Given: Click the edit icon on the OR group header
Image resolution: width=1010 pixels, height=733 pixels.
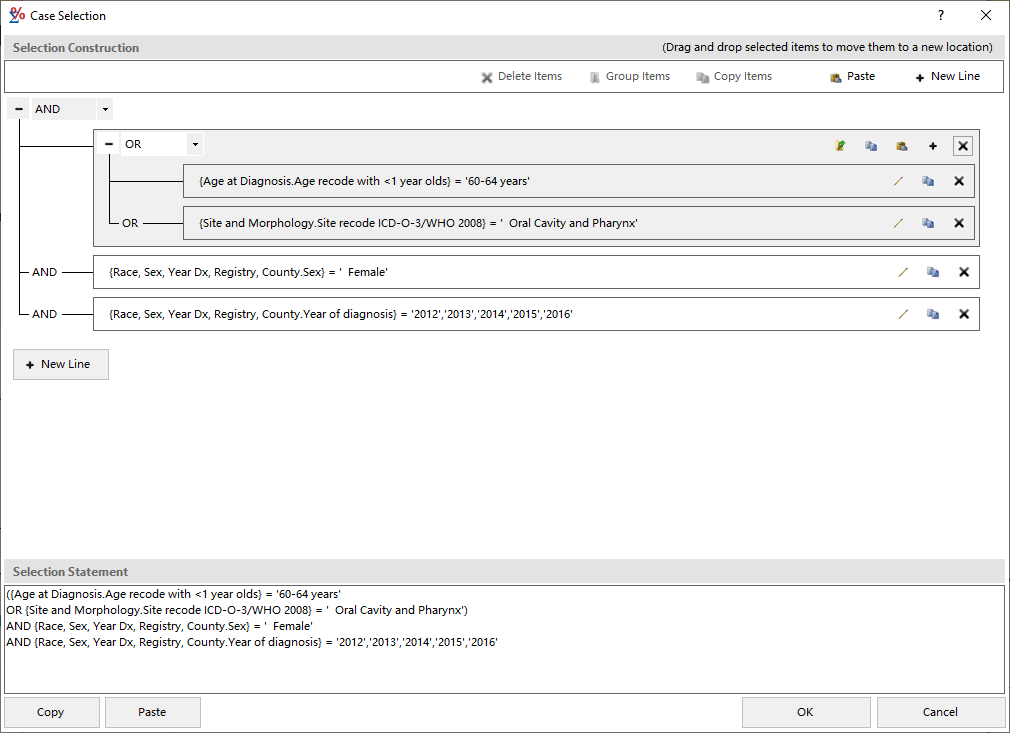Looking at the screenshot, I should point(840,145).
